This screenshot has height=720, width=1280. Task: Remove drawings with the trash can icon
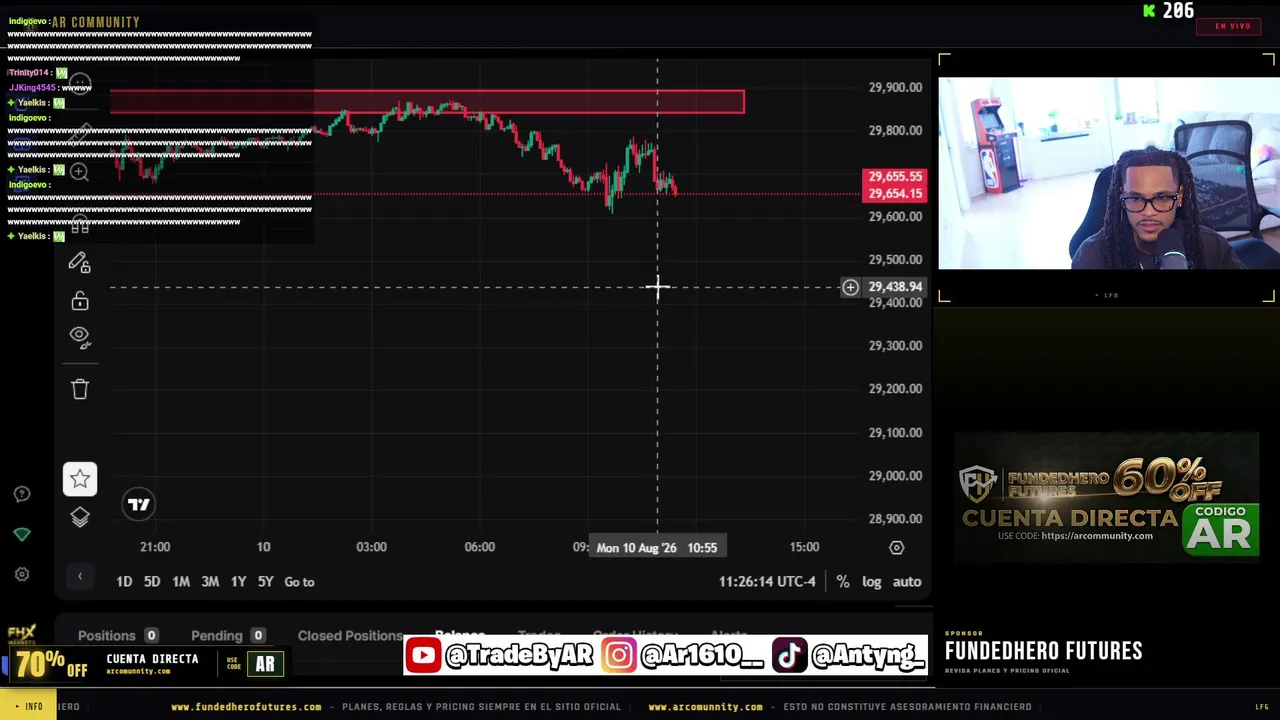click(80, 389)
